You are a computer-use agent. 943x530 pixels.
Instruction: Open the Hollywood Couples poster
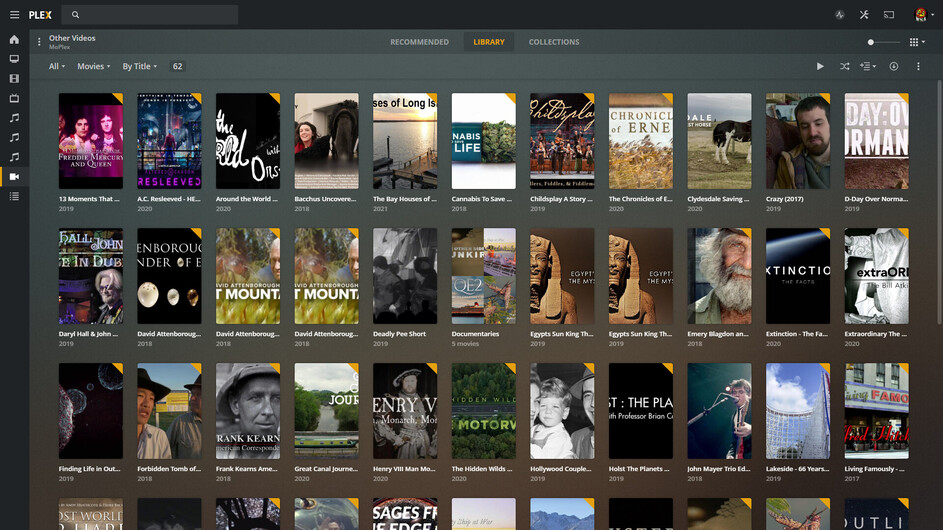point(562,411)
